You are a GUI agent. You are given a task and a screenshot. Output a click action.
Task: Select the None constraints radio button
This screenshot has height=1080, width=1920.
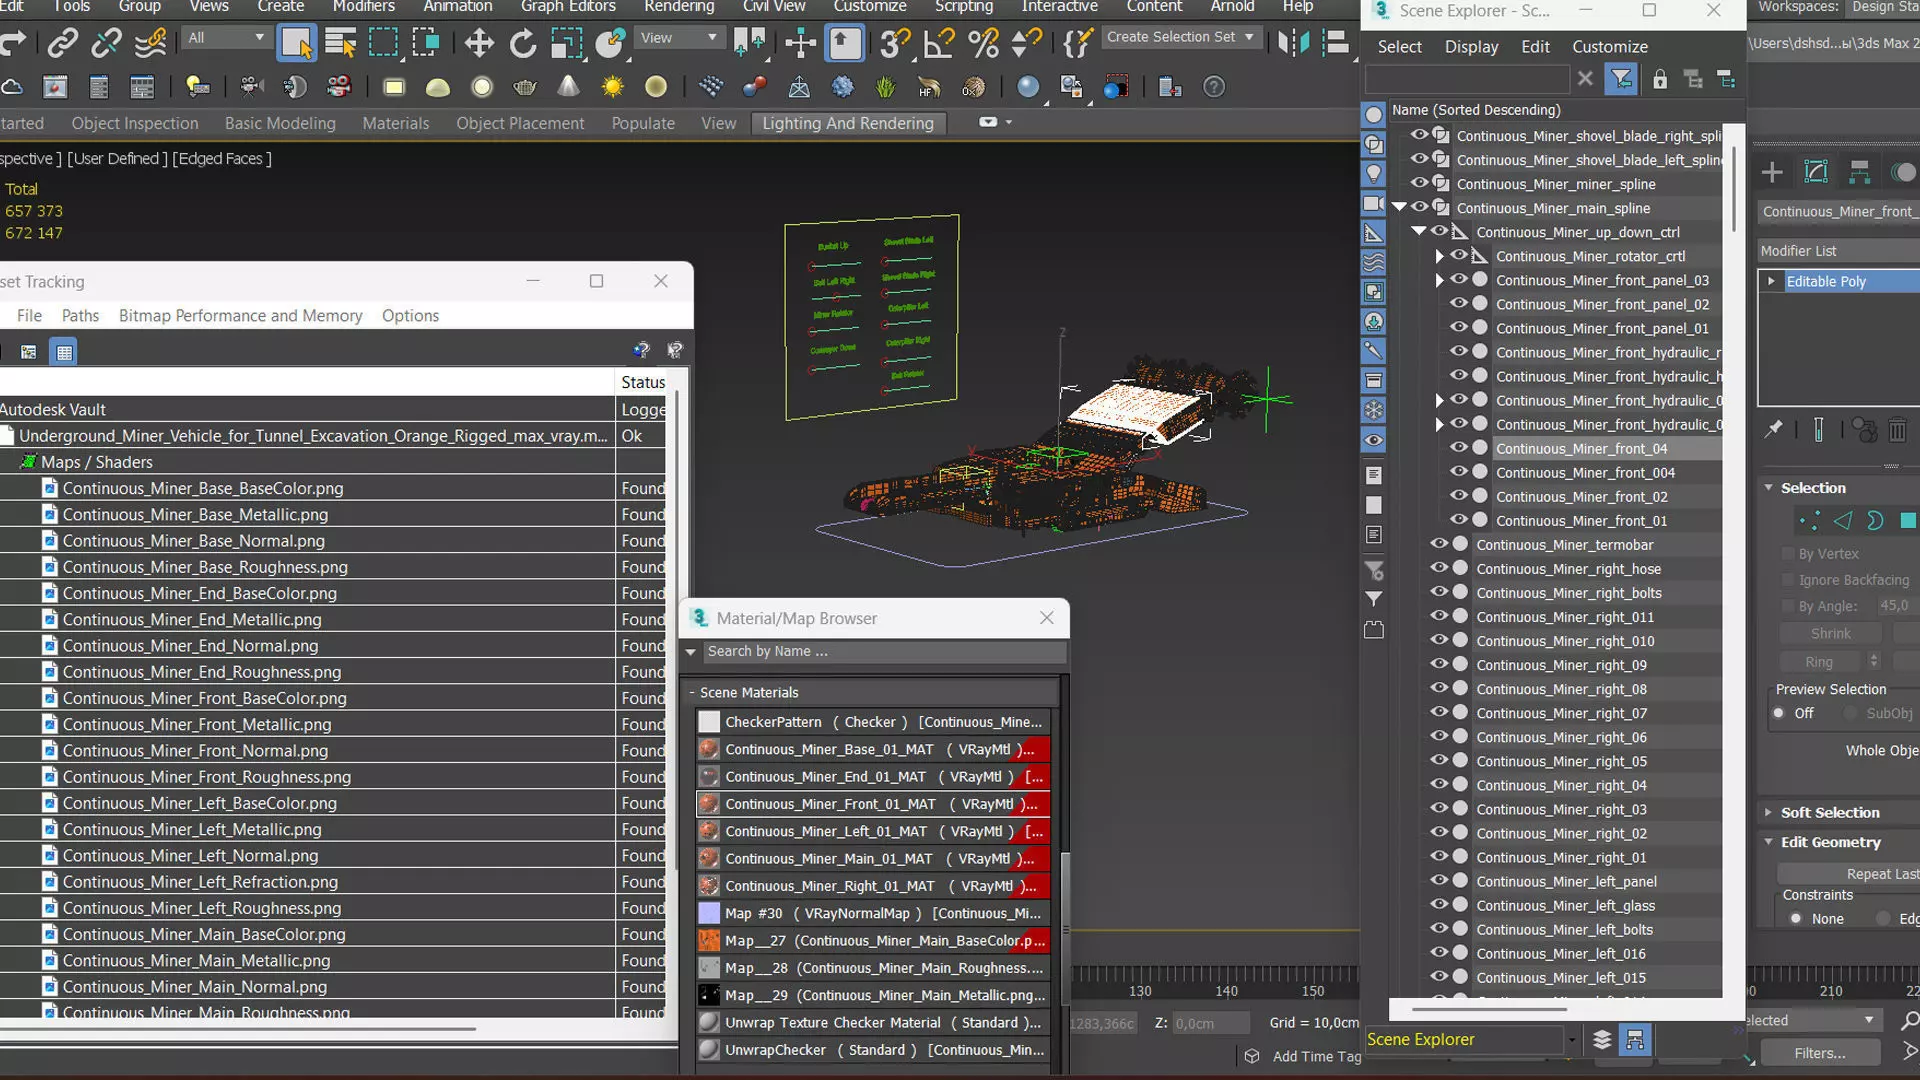[1796, 919]
